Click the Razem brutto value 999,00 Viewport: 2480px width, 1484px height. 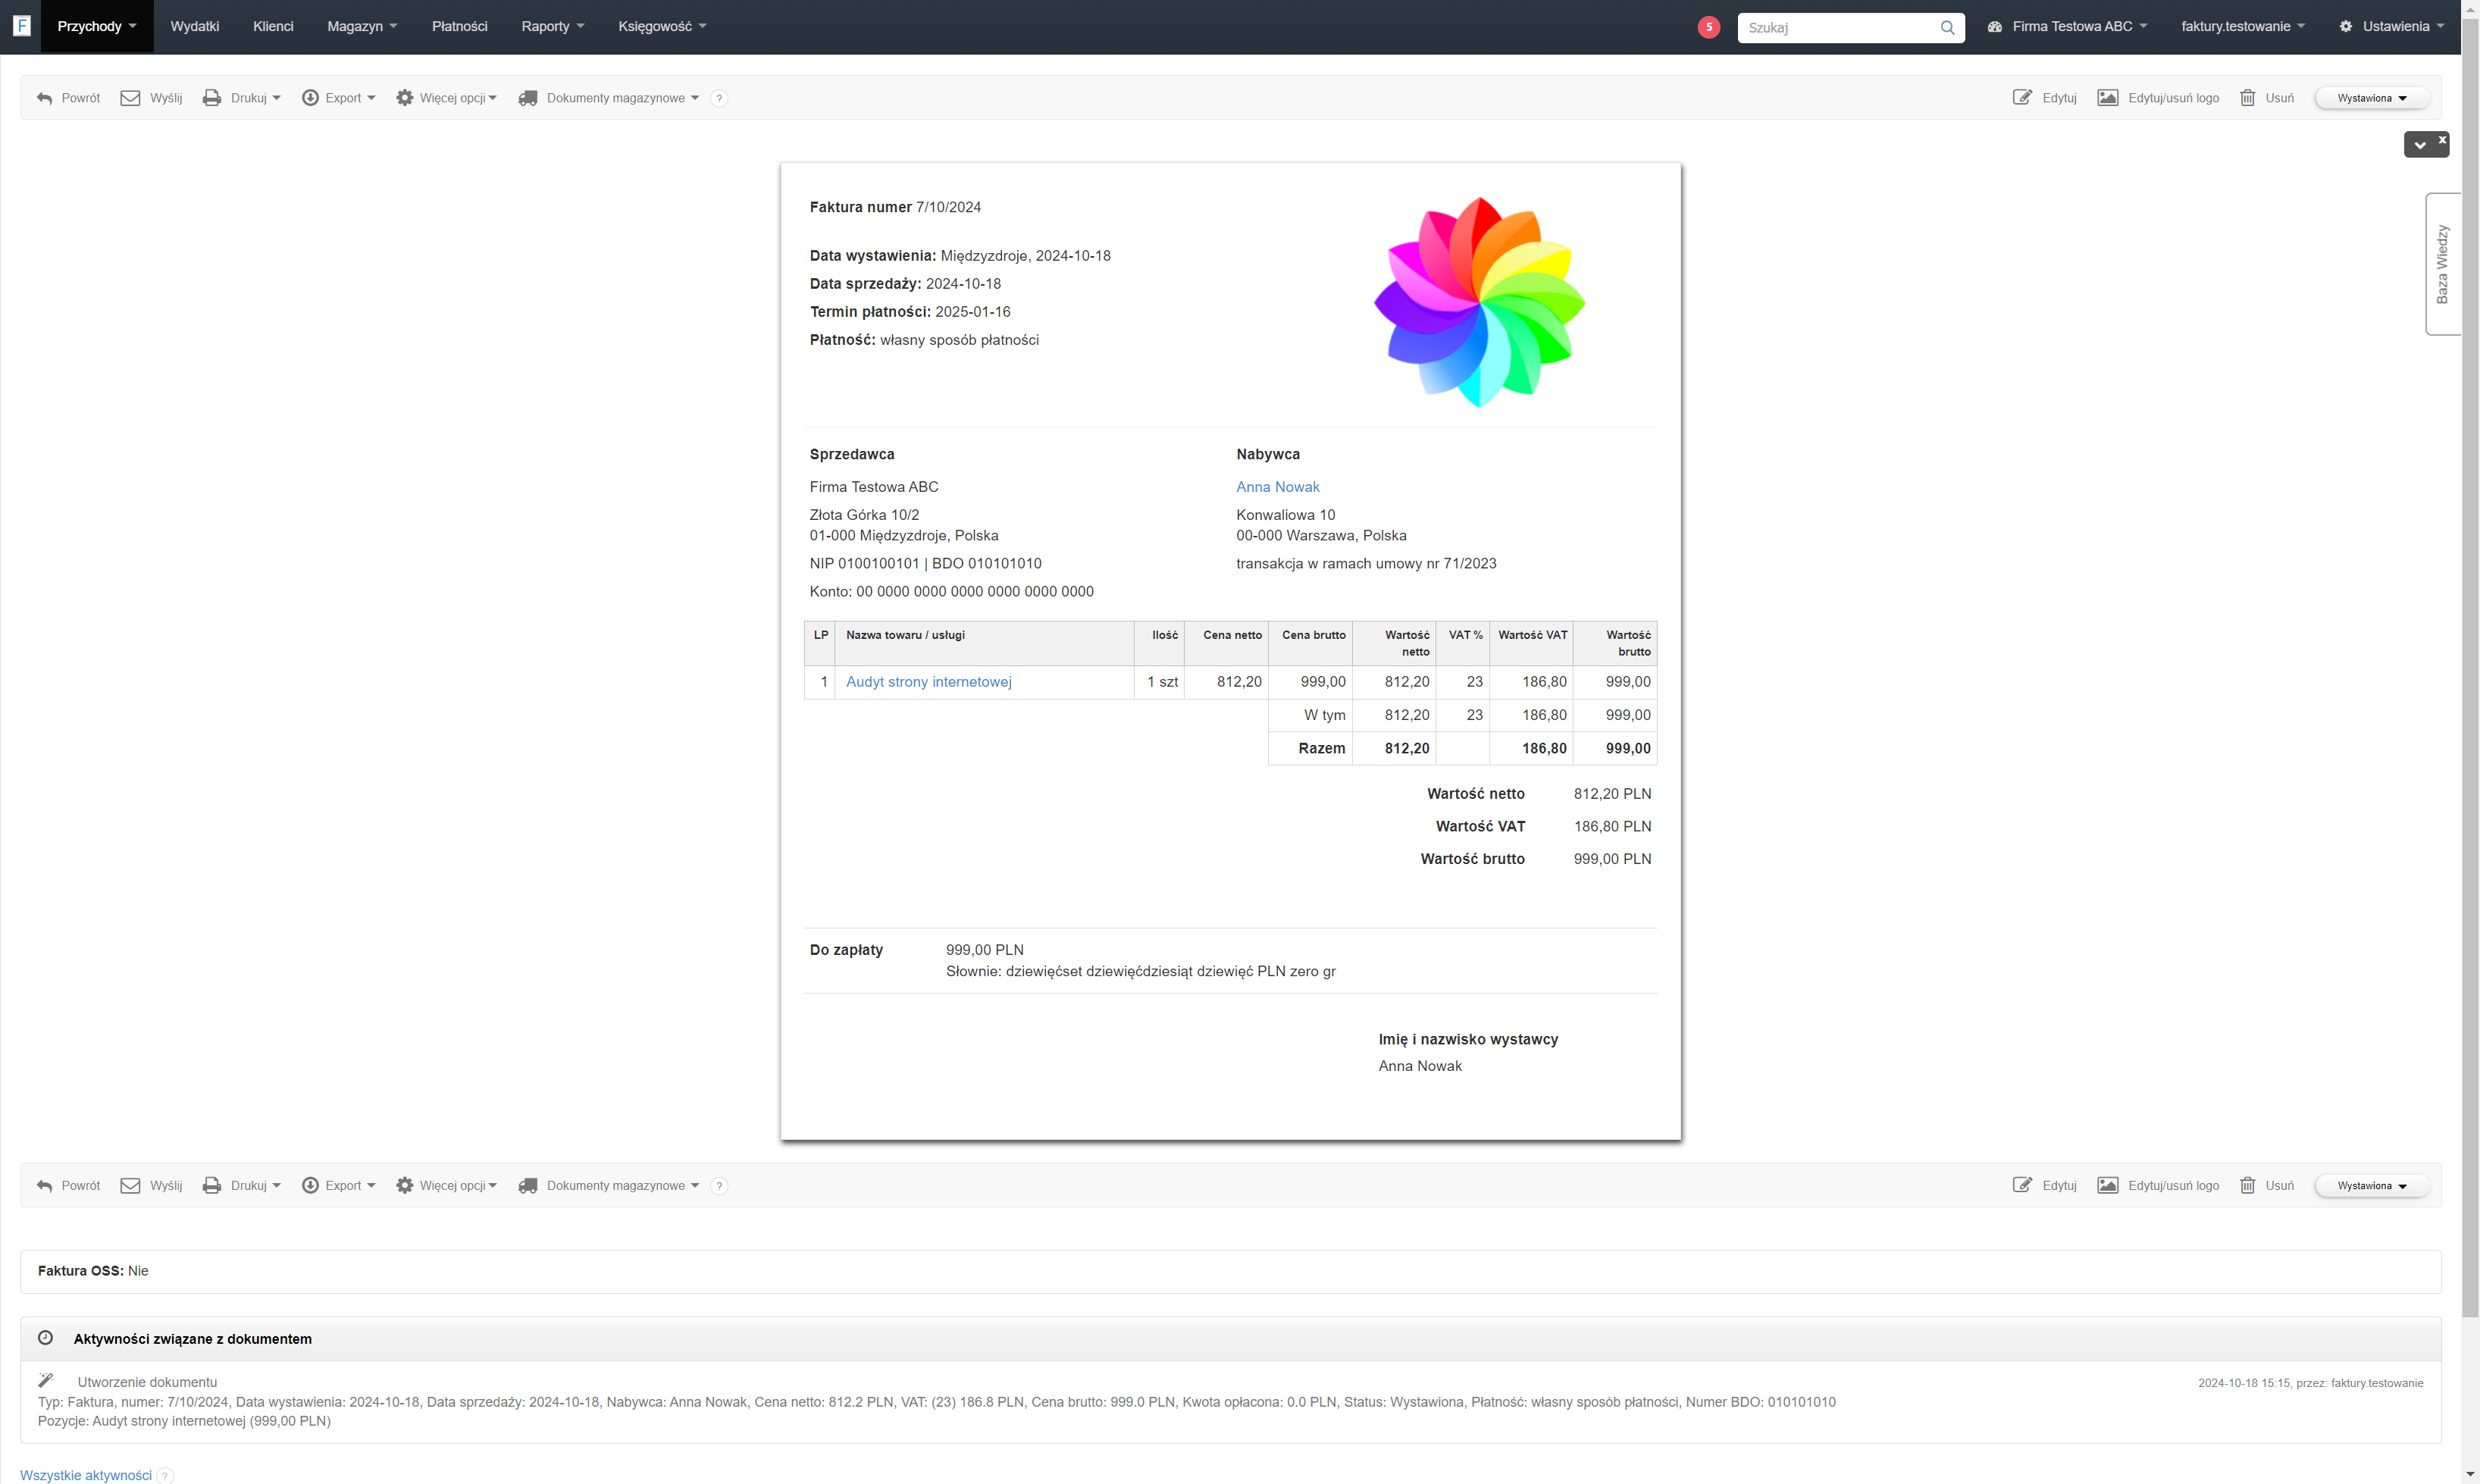(1628, 748)
